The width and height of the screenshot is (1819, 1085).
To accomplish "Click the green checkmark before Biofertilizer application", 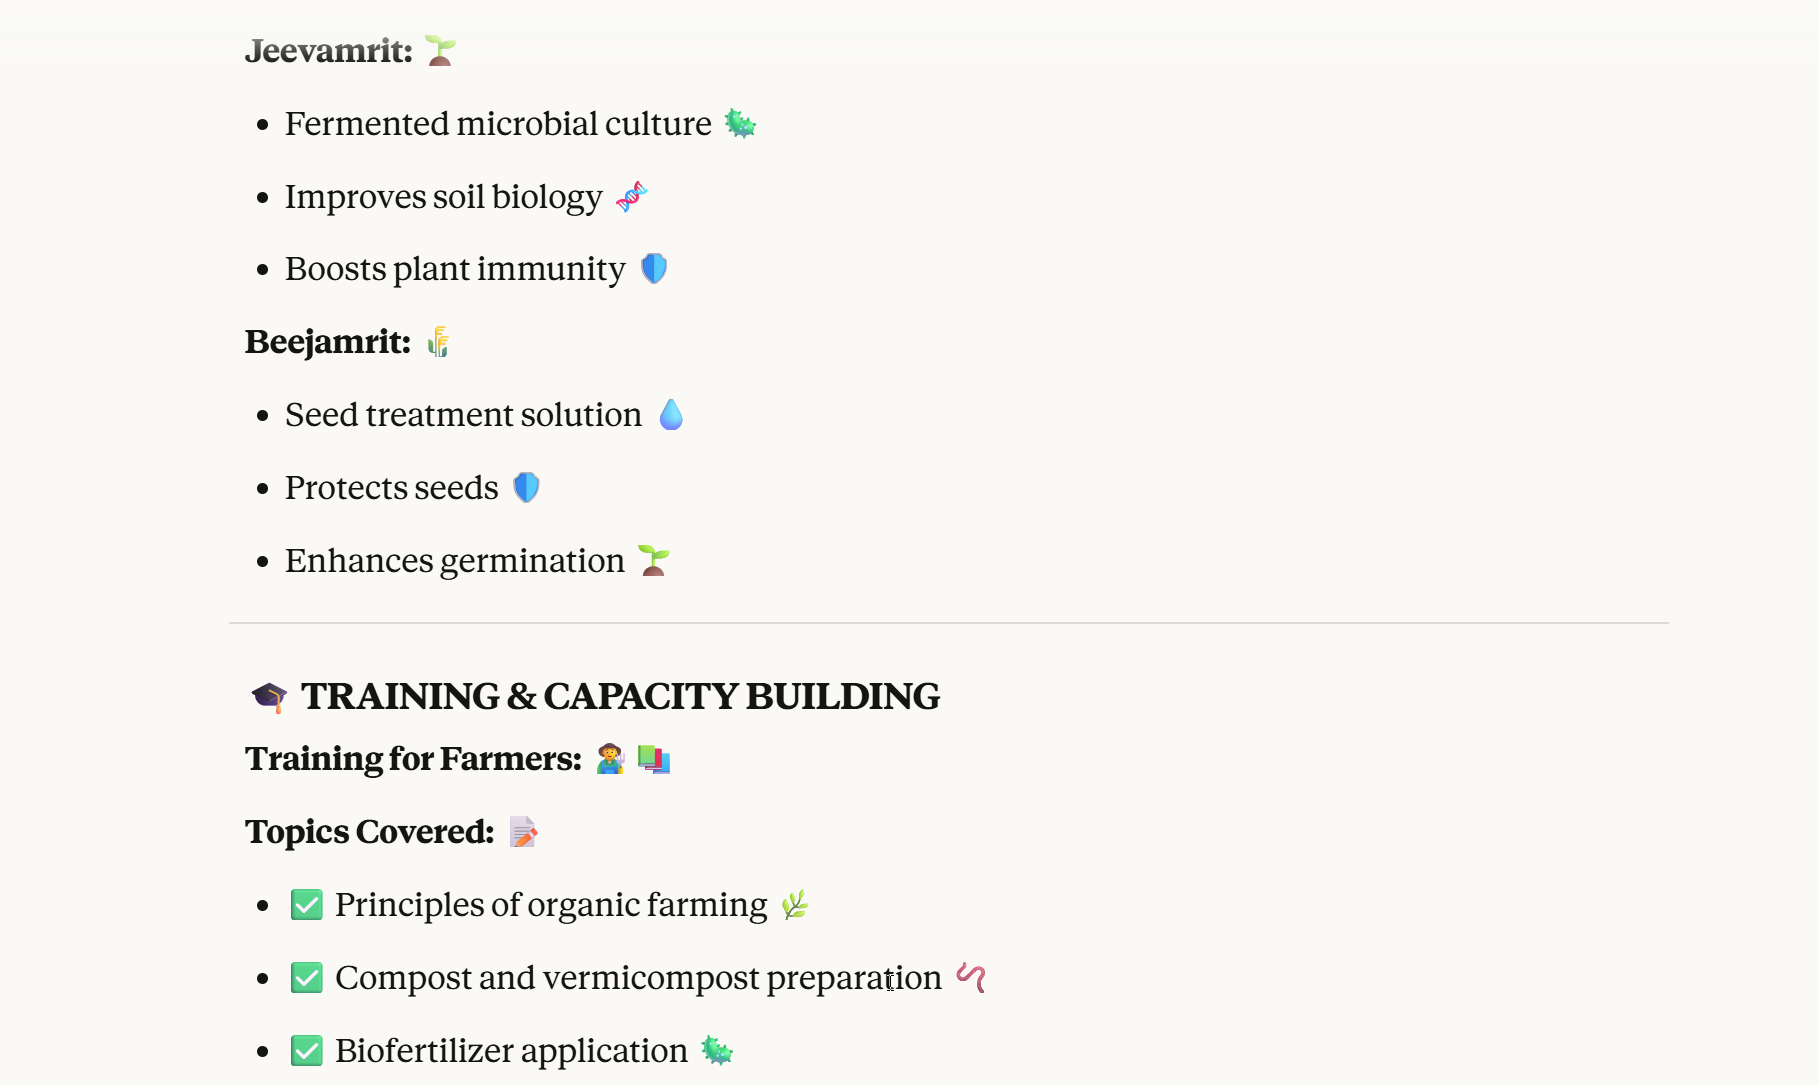I will point(307,1051).
